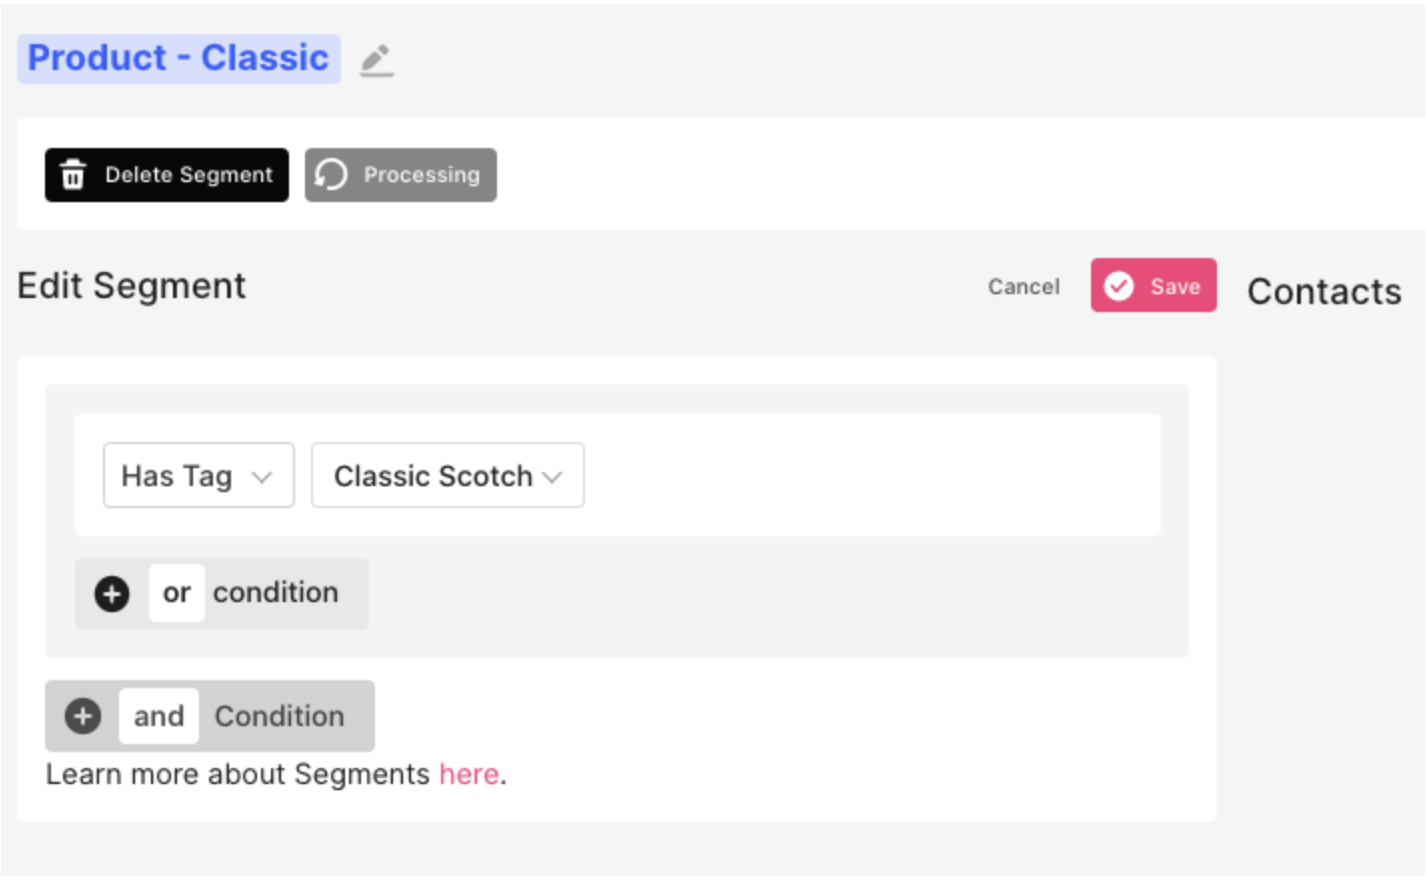Click plus icon beside or condition
This screenshot has width=1426, height=882.
click(x=112, y=593)
